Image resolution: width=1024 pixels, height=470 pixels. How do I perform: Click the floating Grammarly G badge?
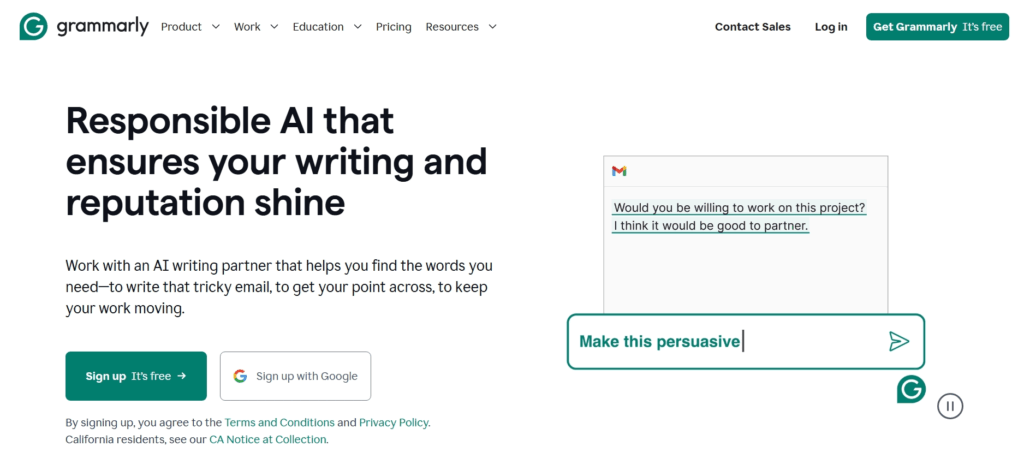pyautogui.click(x=911, y=389)
